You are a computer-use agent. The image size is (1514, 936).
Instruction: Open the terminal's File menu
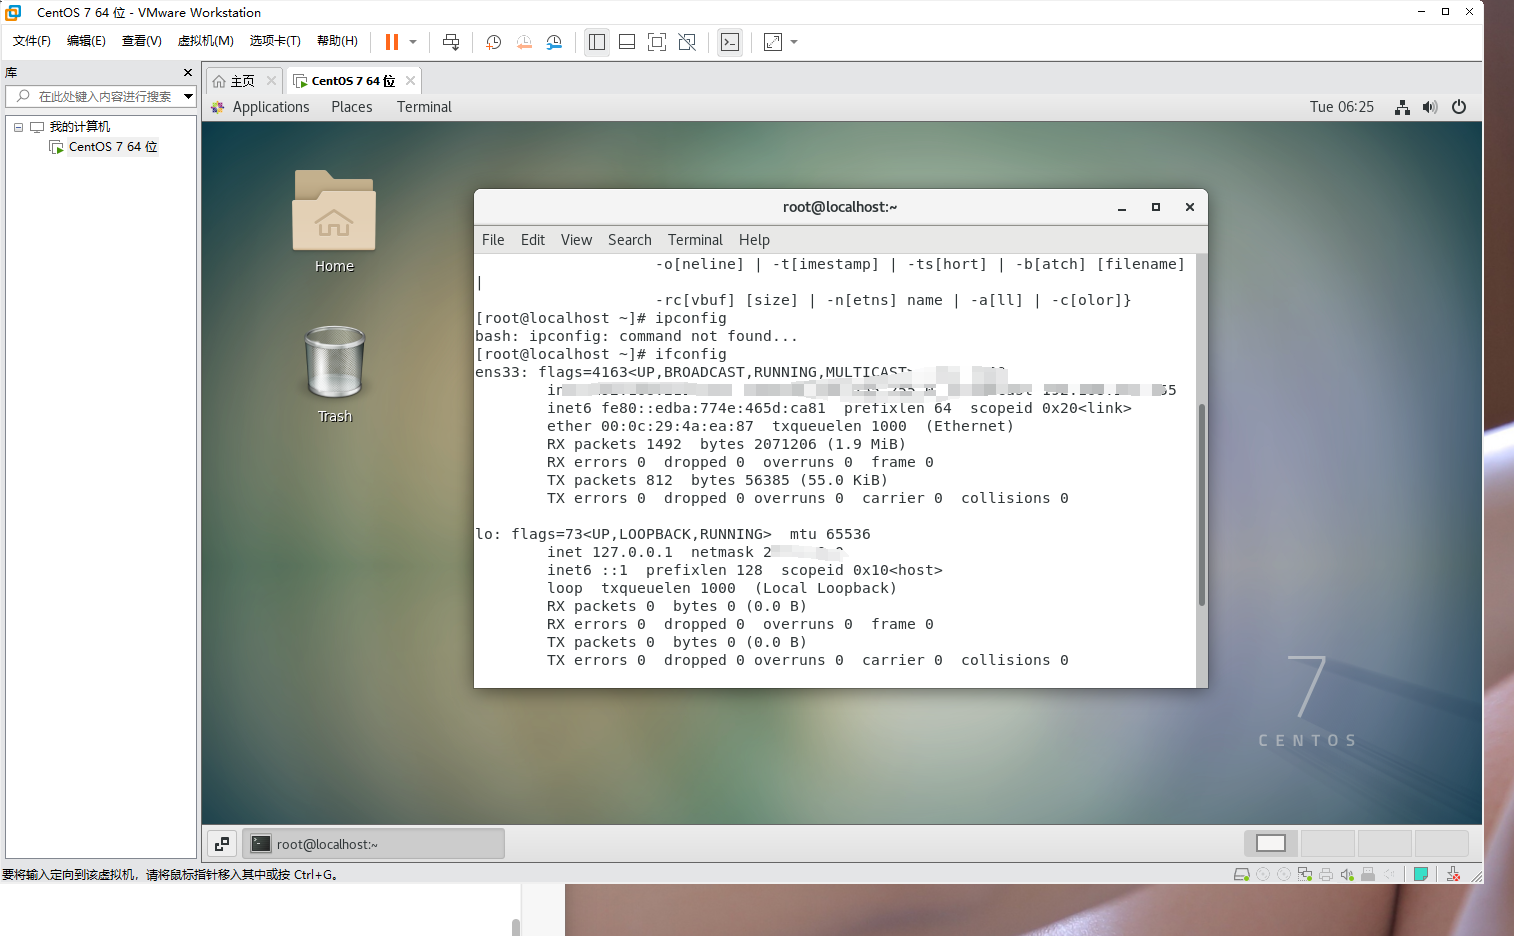[493, 240]
